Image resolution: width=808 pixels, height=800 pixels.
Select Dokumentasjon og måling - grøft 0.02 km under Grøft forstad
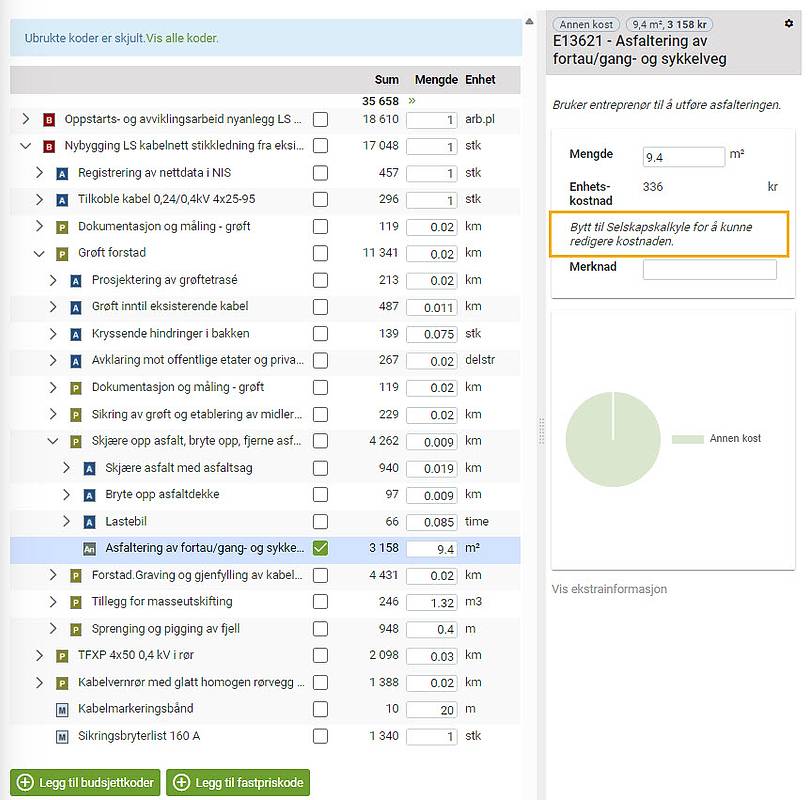[x=265, y=387]
